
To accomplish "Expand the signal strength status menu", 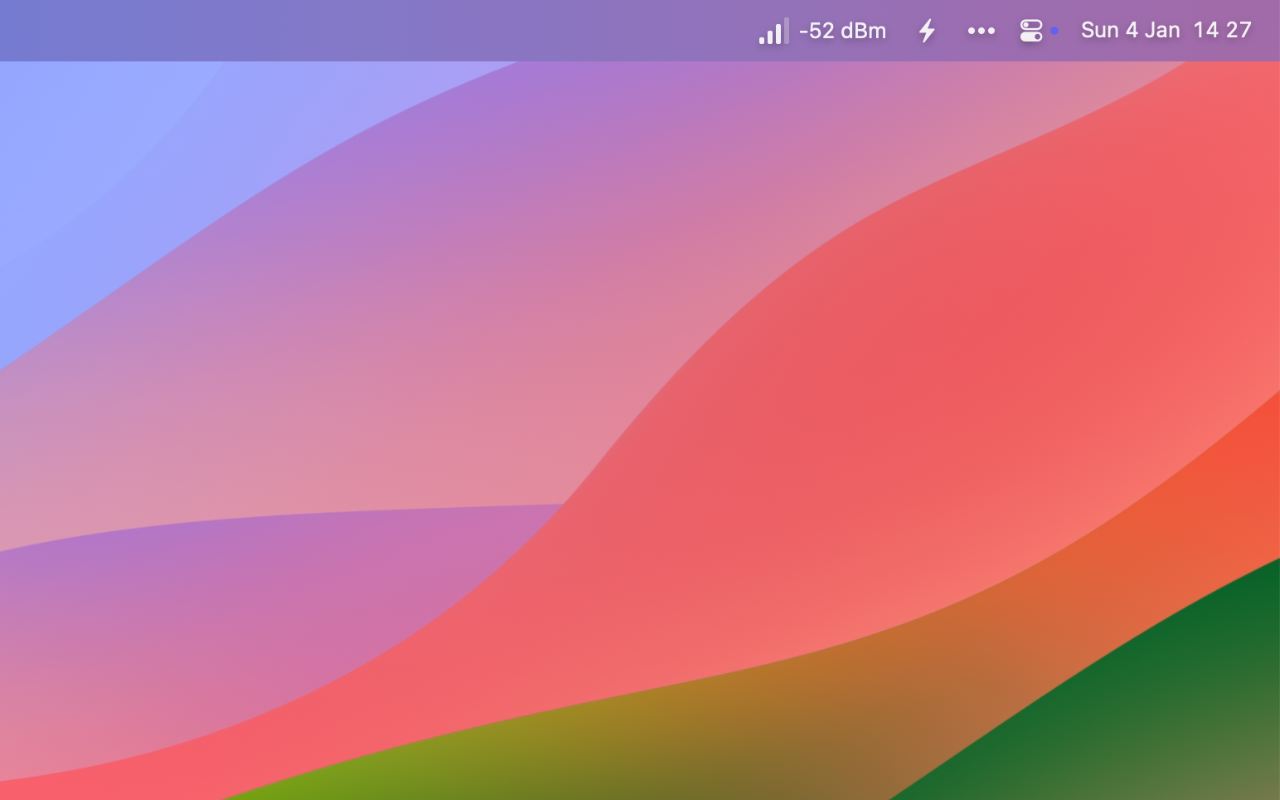I will [772, 30].
